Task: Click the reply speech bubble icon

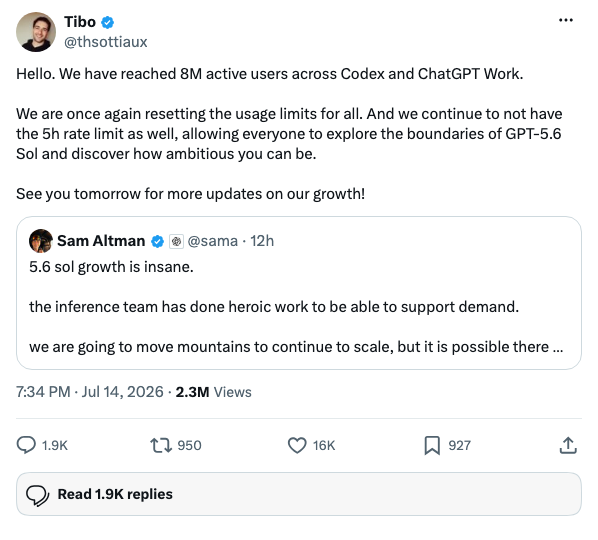Action: (x=26, y=445)
